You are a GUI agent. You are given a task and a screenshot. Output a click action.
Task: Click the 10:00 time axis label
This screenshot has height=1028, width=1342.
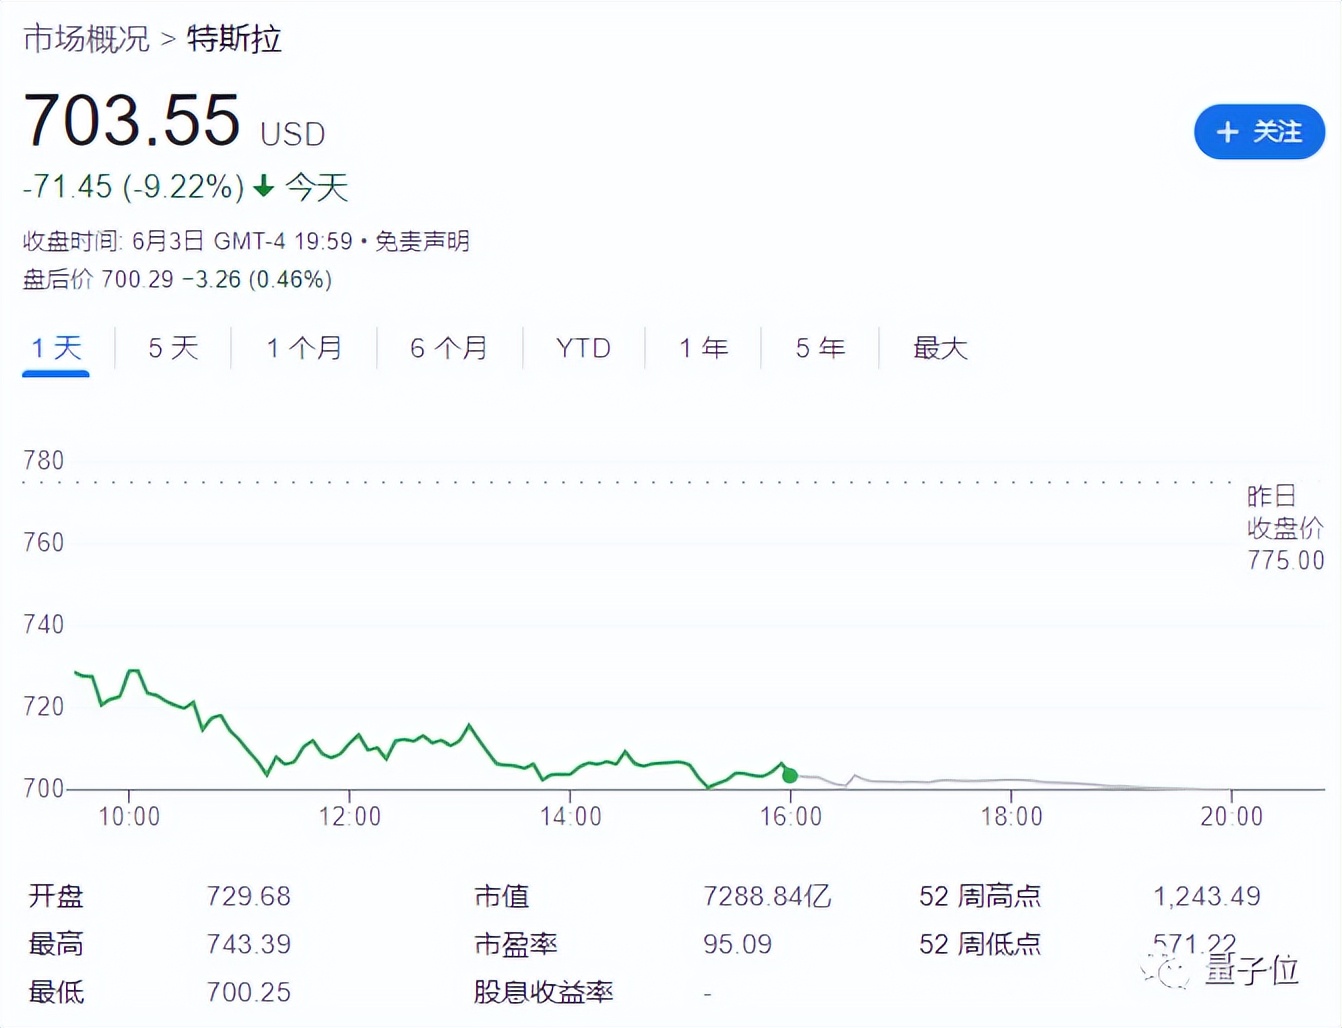coord(129,816)
